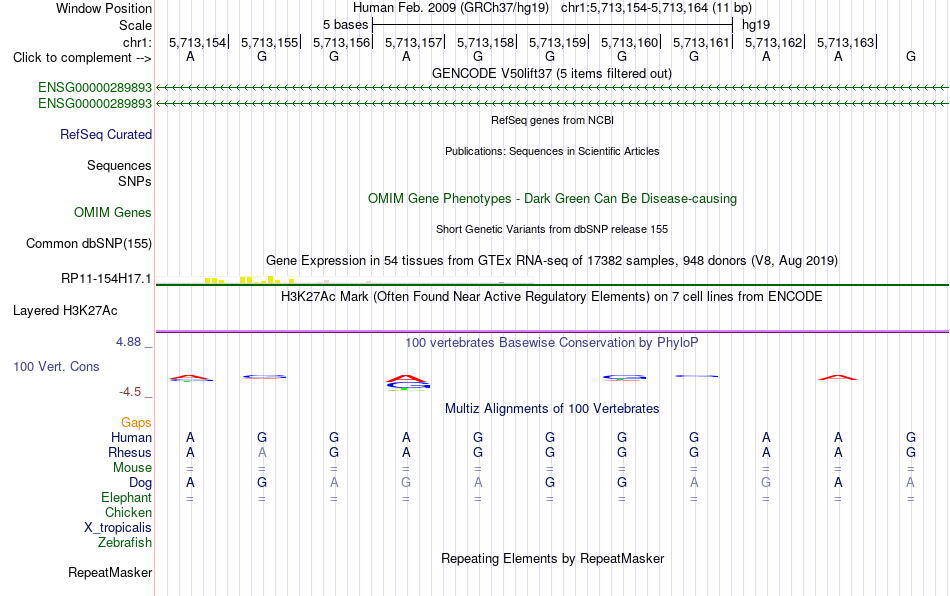Viewport: 950px width, 596px height.
Task: Open 'Short Genetic Variants from dbSNP release 155'
Action: (552, 230)
